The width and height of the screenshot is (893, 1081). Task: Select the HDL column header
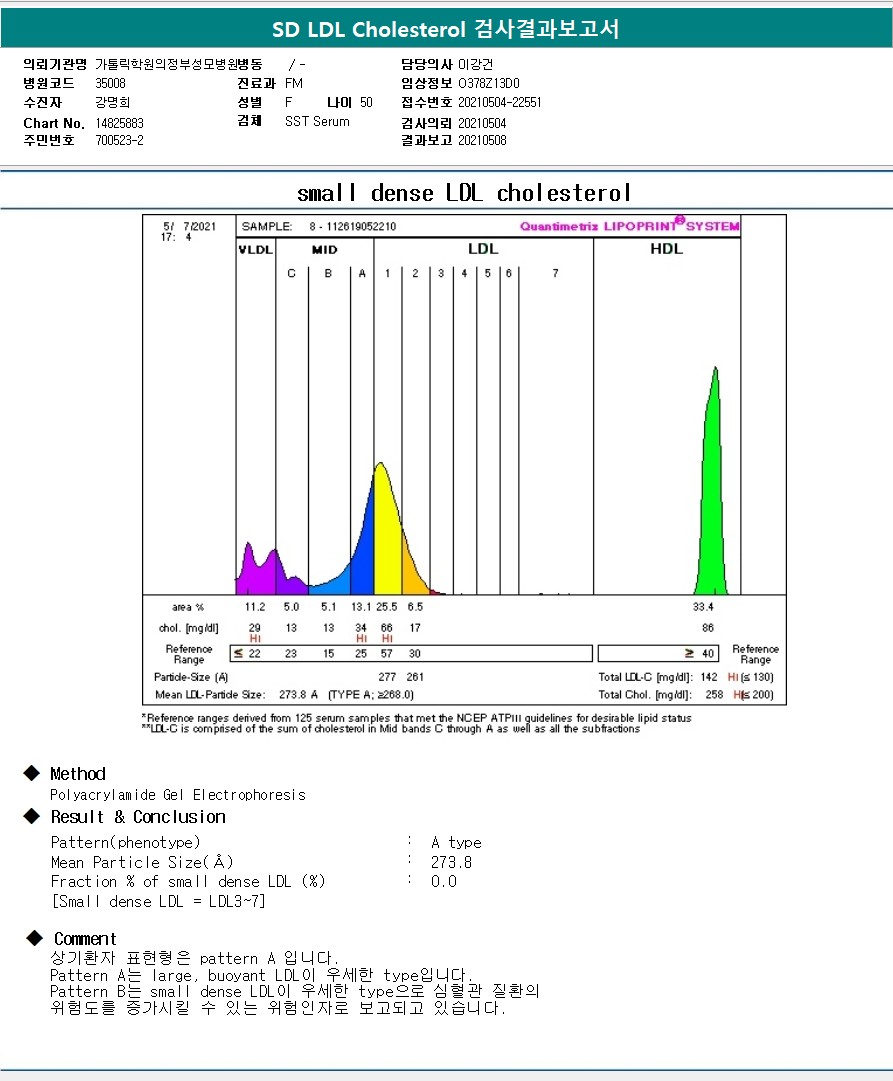(666, 249)
